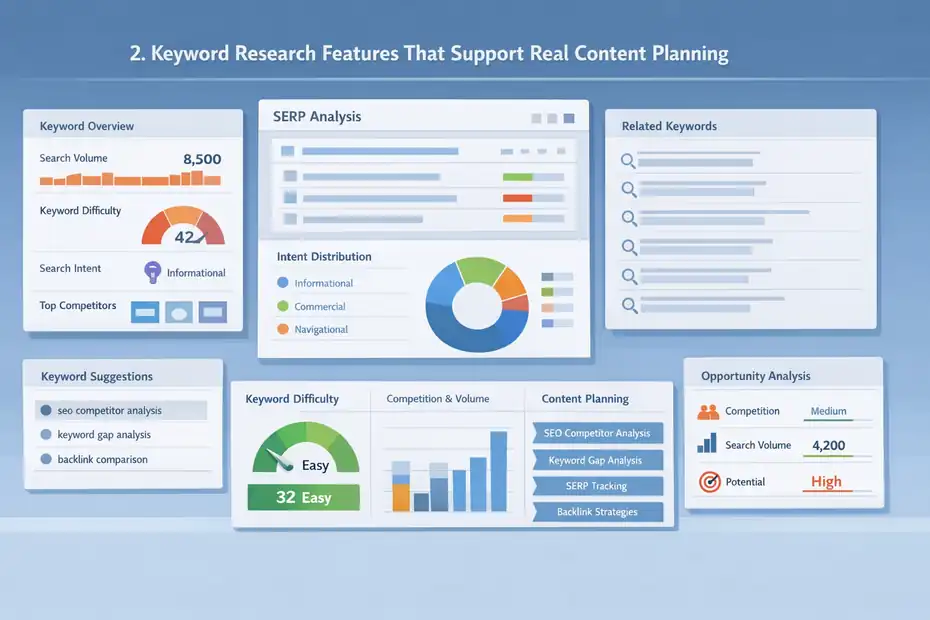The width and height of the screenshot is (930, 620).
Task: Click the Opportunity Analysis panel title
Action: tap(756, 376)
